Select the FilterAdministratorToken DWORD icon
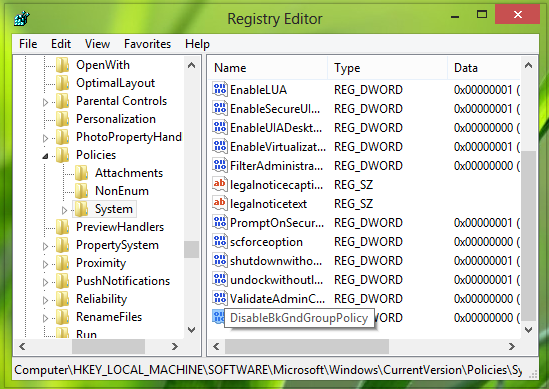Viewport: 549px width, 389px height. [x=220, y=165]
